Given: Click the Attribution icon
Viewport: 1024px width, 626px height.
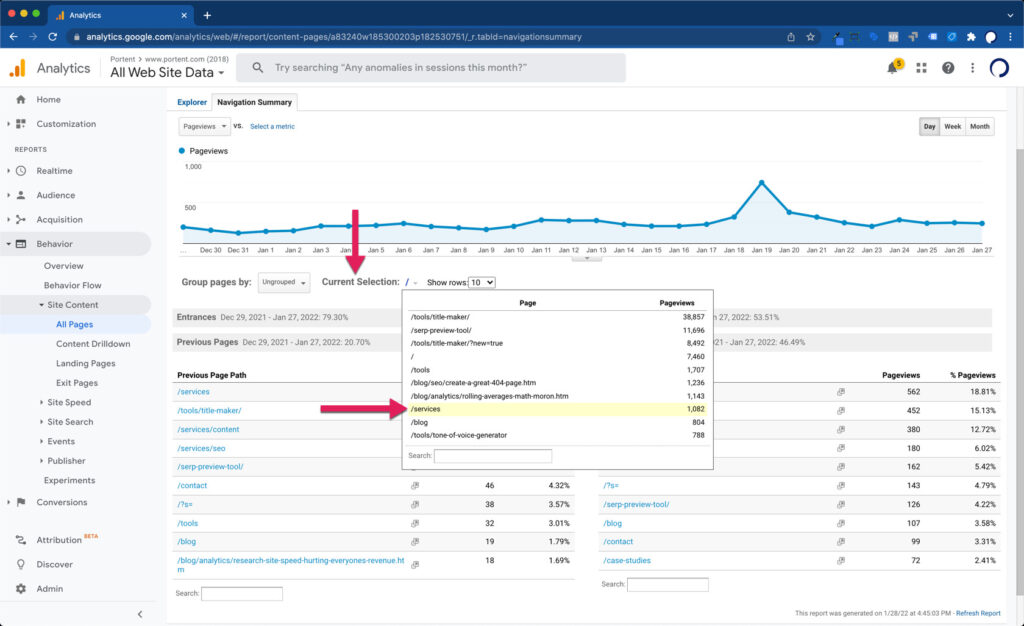Looking at the screenshot, I should [21, 540].
